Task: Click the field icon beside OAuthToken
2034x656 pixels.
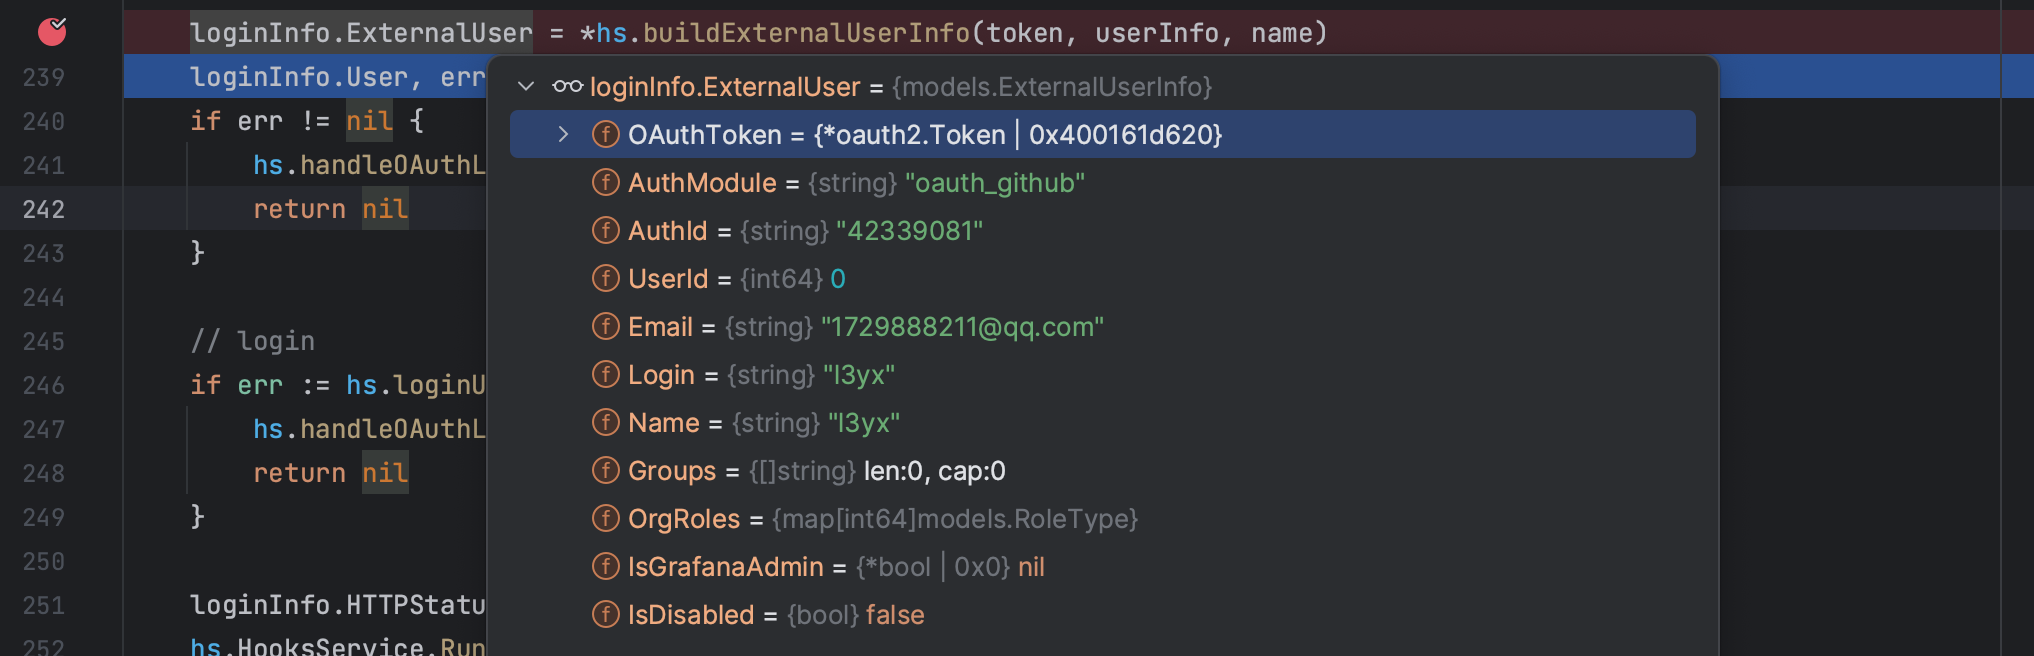Action: click(x=606, y=134)
